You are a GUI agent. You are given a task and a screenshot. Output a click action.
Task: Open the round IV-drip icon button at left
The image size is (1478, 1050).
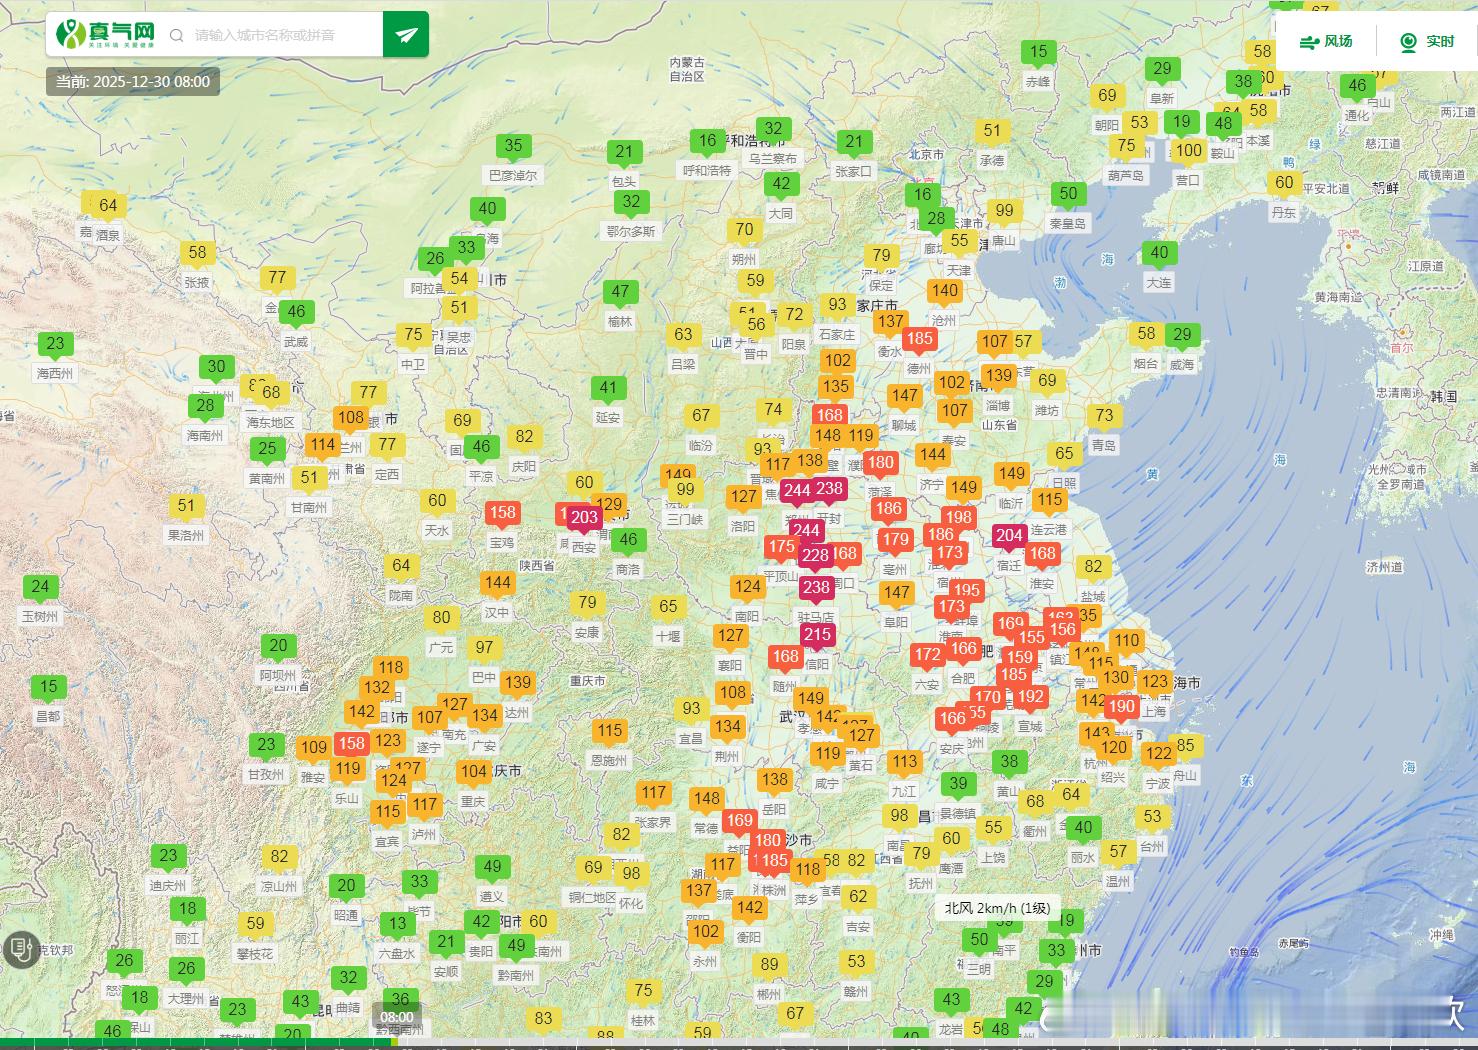(21, 949)
